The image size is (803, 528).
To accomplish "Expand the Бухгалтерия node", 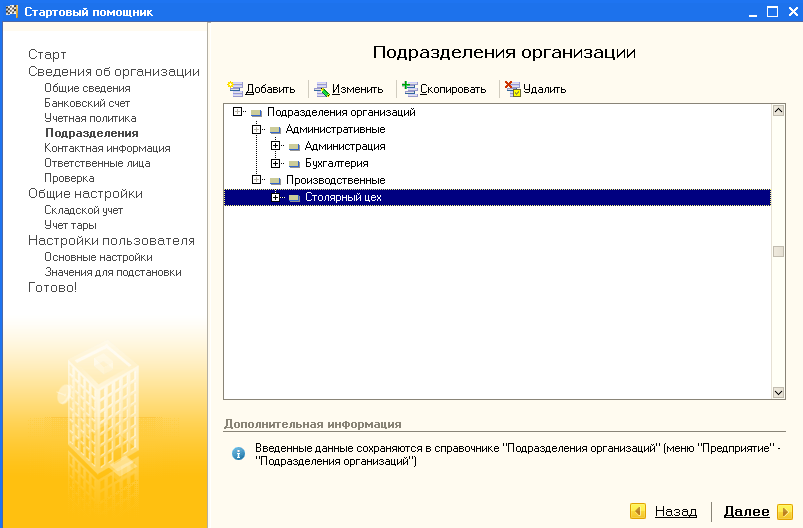I will pos(276,163).
